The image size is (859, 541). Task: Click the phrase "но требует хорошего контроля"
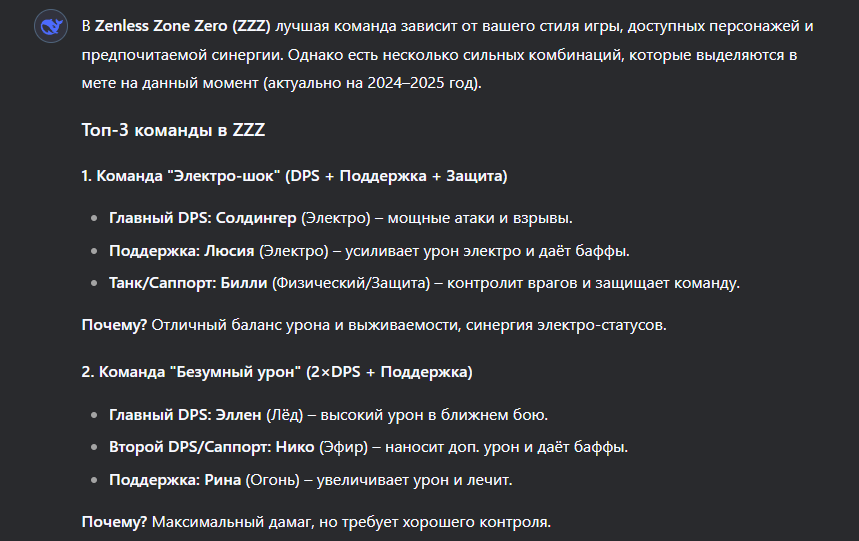coord(434,522)
